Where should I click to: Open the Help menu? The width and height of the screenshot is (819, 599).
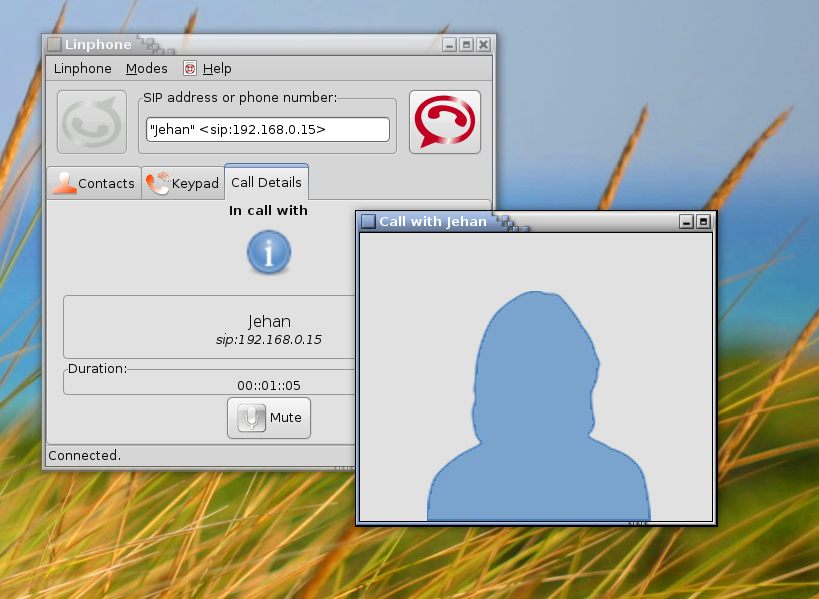click(217, 68)
